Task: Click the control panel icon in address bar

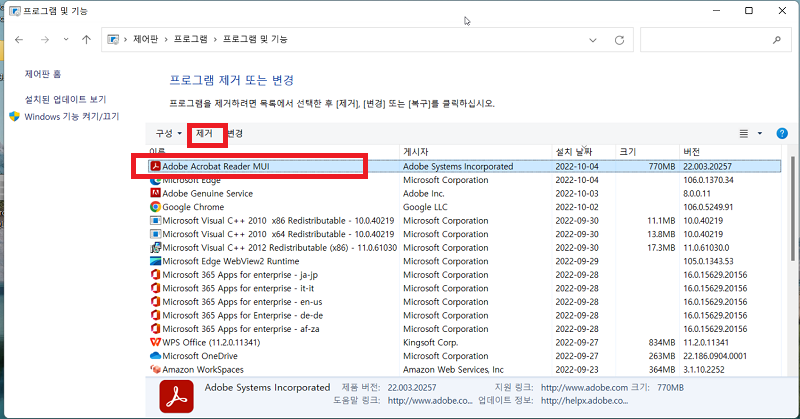Action: point(113,39)
